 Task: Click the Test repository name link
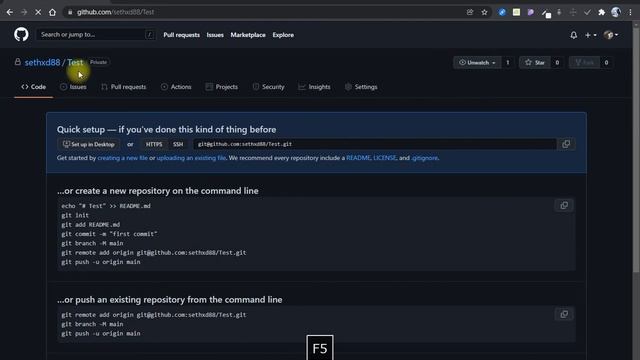75,62
